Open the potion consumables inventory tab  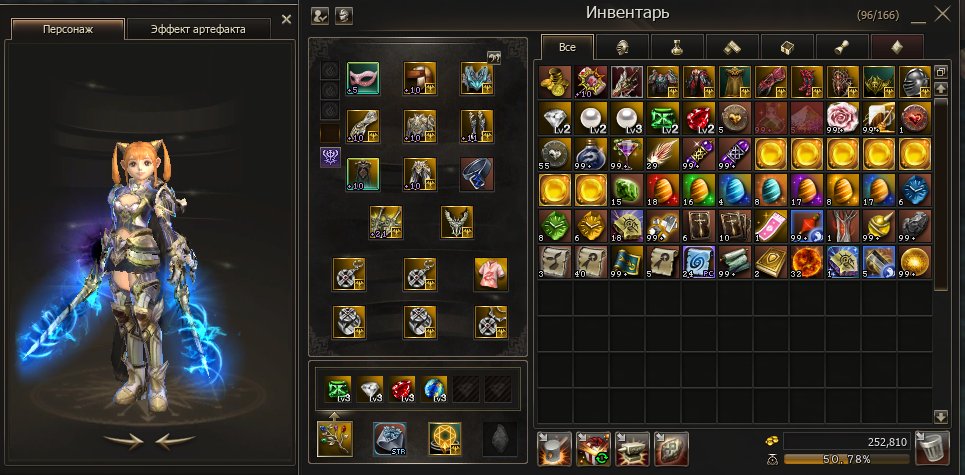677,47
